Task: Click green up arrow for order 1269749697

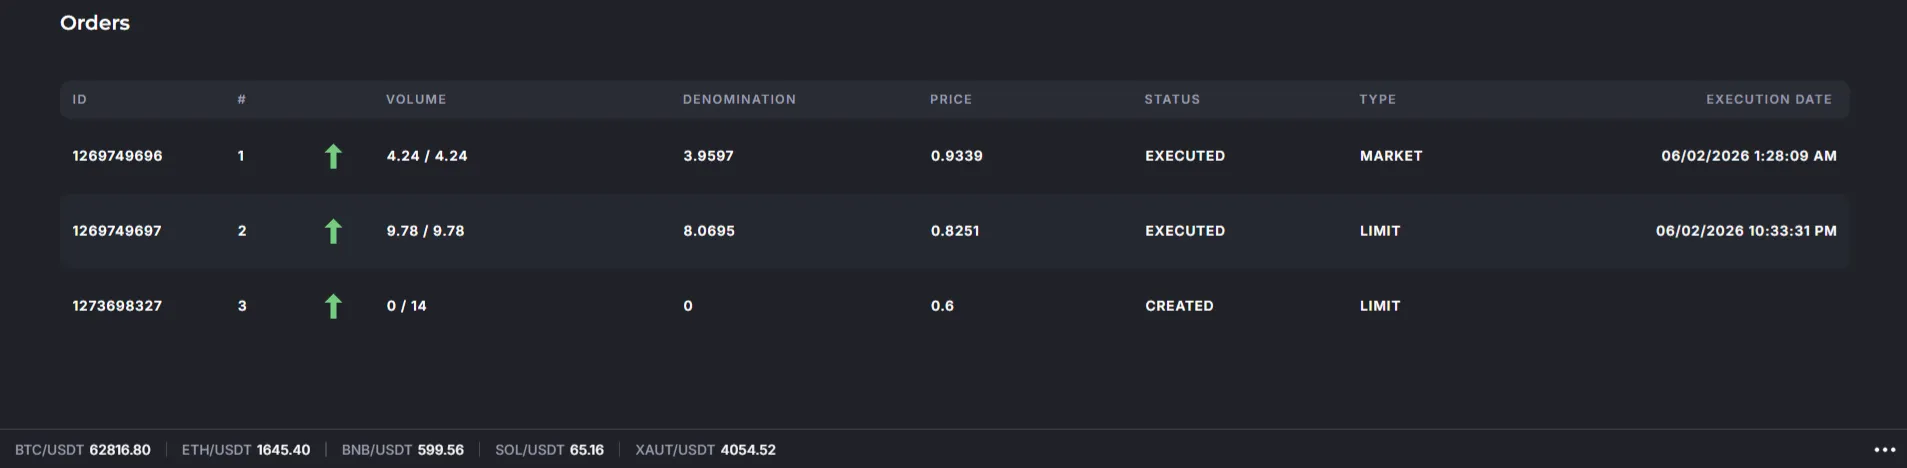Action: (333, 231)
